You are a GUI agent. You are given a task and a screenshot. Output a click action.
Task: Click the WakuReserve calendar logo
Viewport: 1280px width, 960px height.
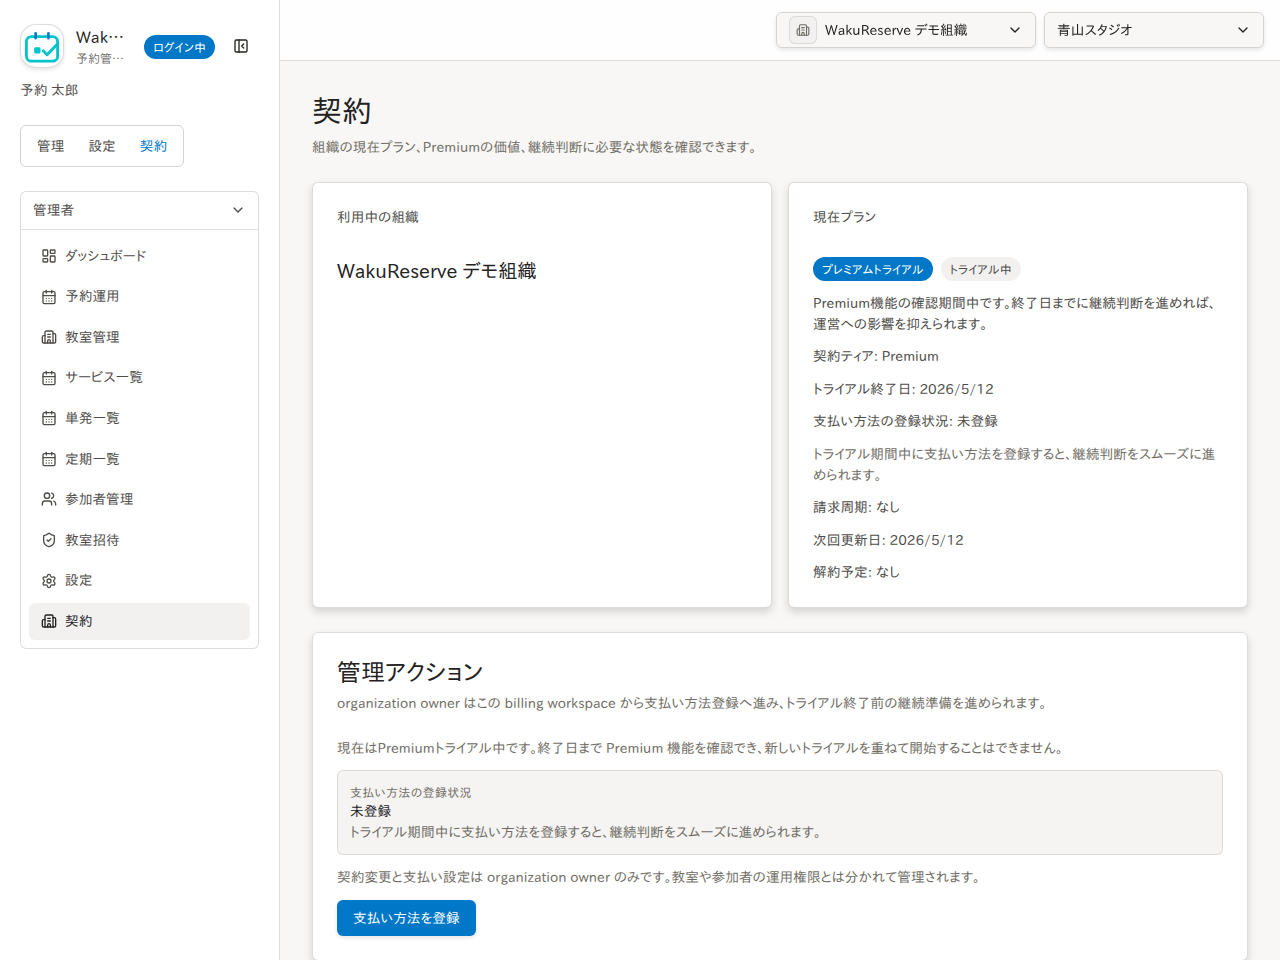[x=42, y=46]
